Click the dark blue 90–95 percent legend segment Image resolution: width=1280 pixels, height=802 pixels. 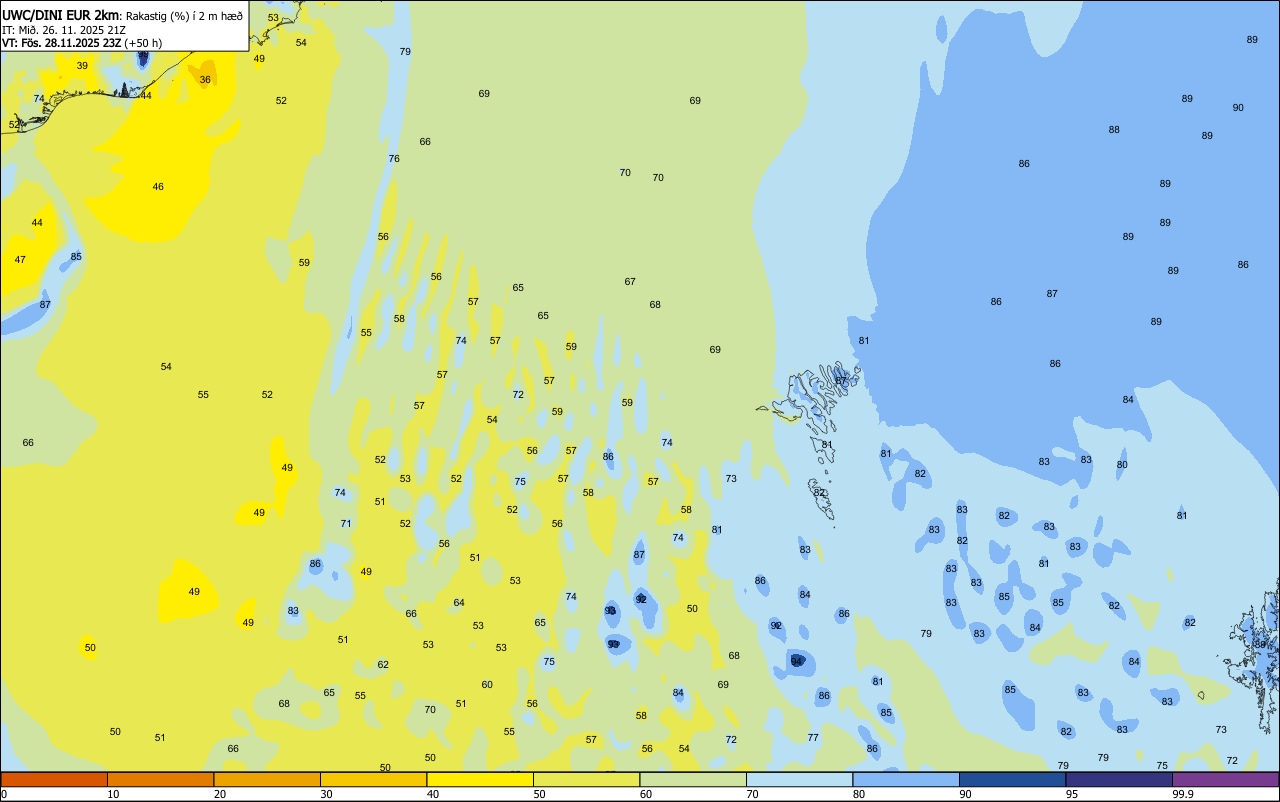pyautogui.click(x=1012, y=779)
